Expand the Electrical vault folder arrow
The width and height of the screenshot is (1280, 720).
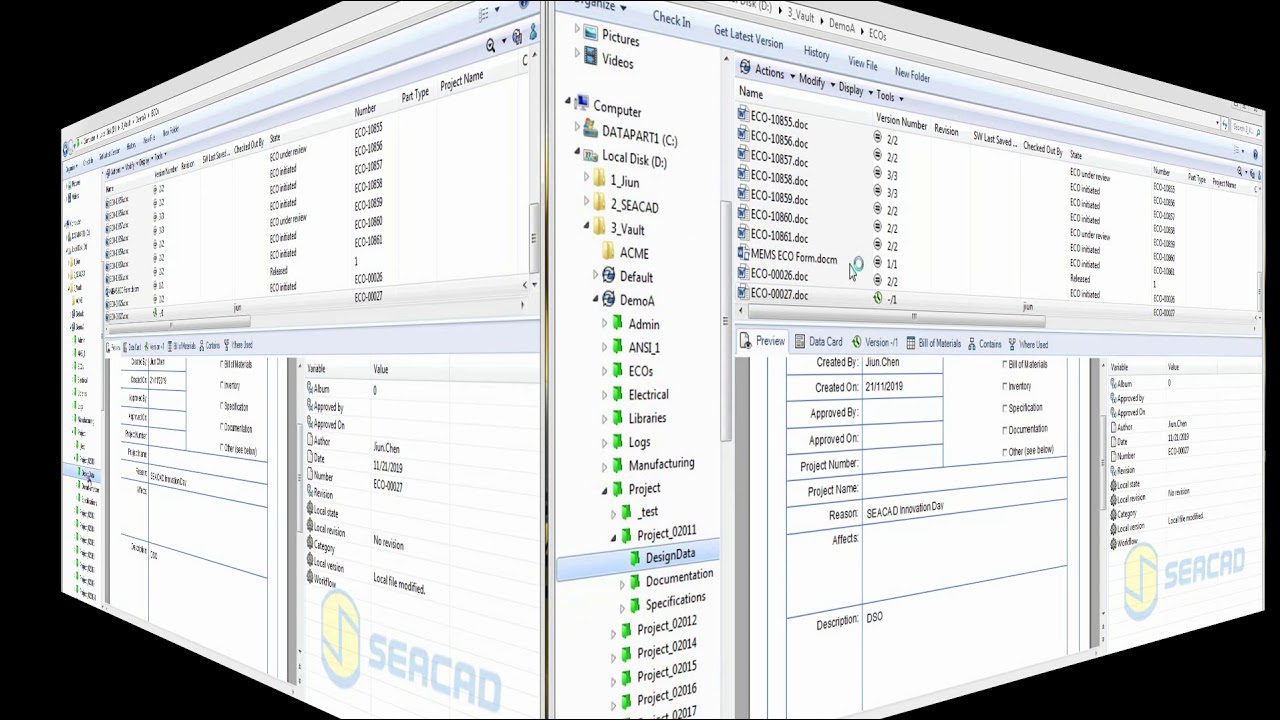click(605, 395)
